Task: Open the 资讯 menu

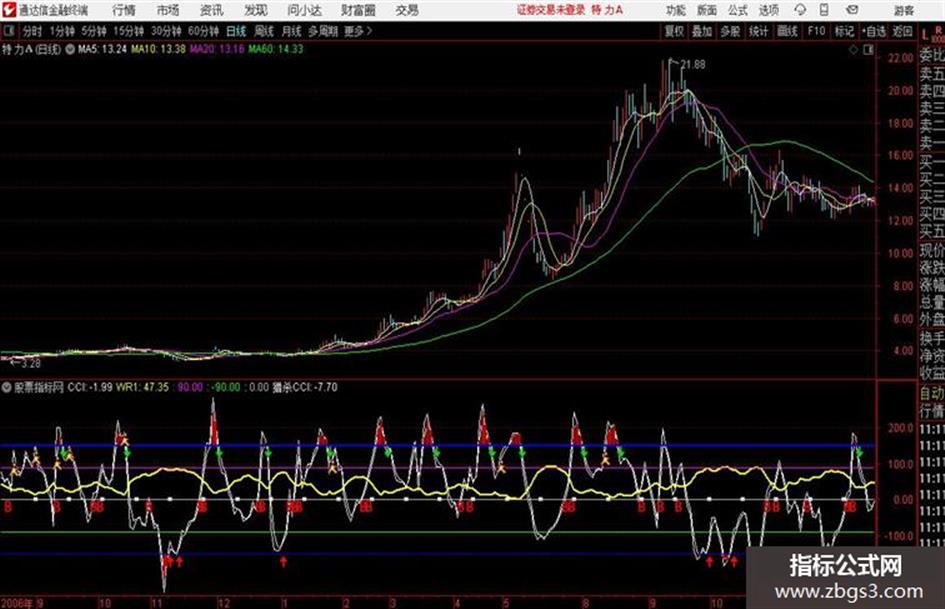Action: click(x=211, y=10)
